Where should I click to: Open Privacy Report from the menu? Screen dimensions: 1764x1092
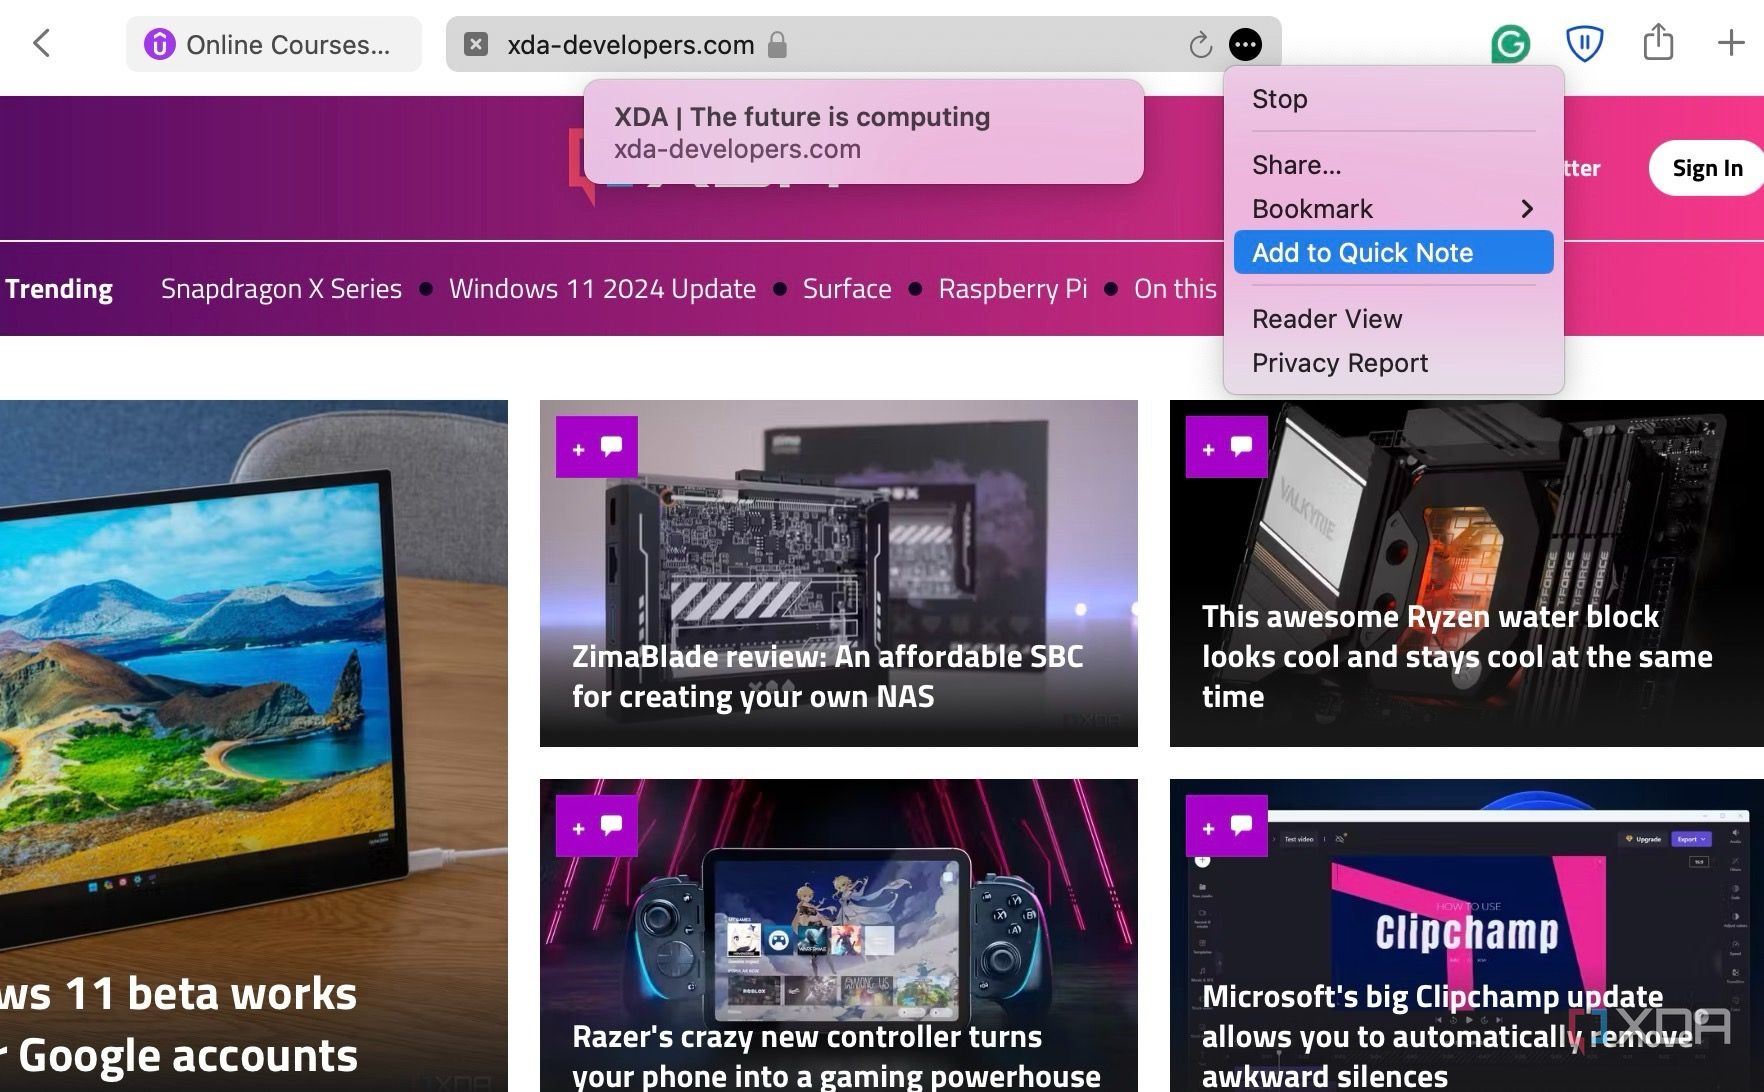pos(1393,363)
